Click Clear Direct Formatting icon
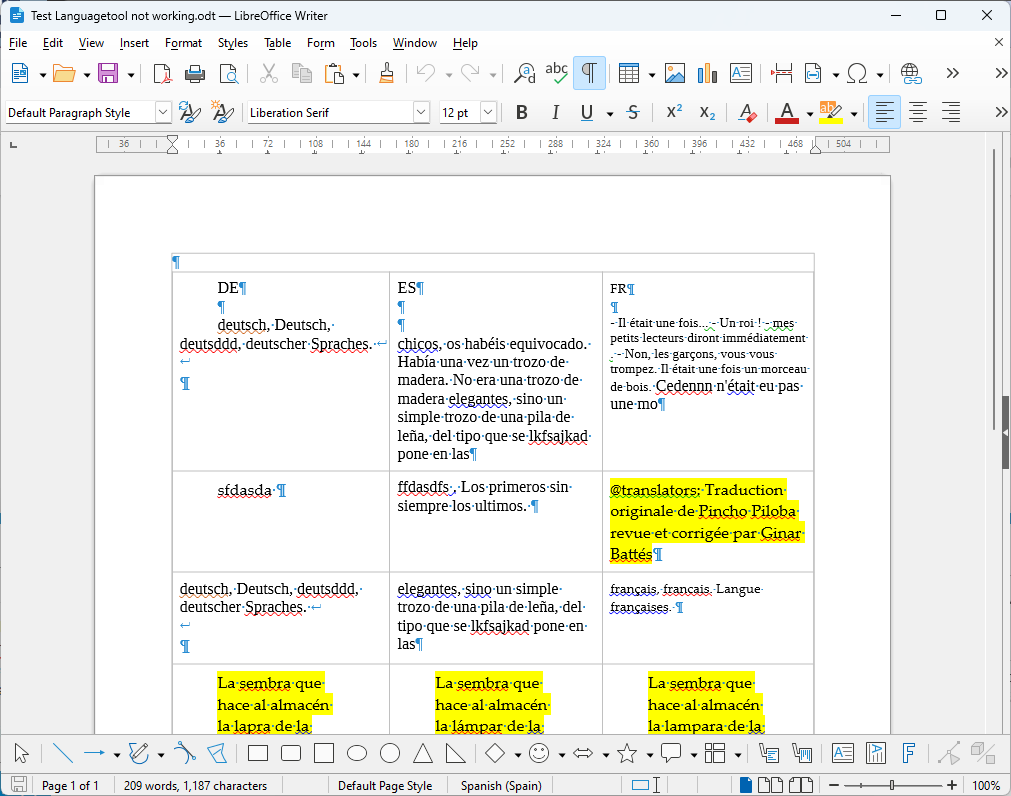The width and height of the screenshot is (1011, 796). [747, 113]
